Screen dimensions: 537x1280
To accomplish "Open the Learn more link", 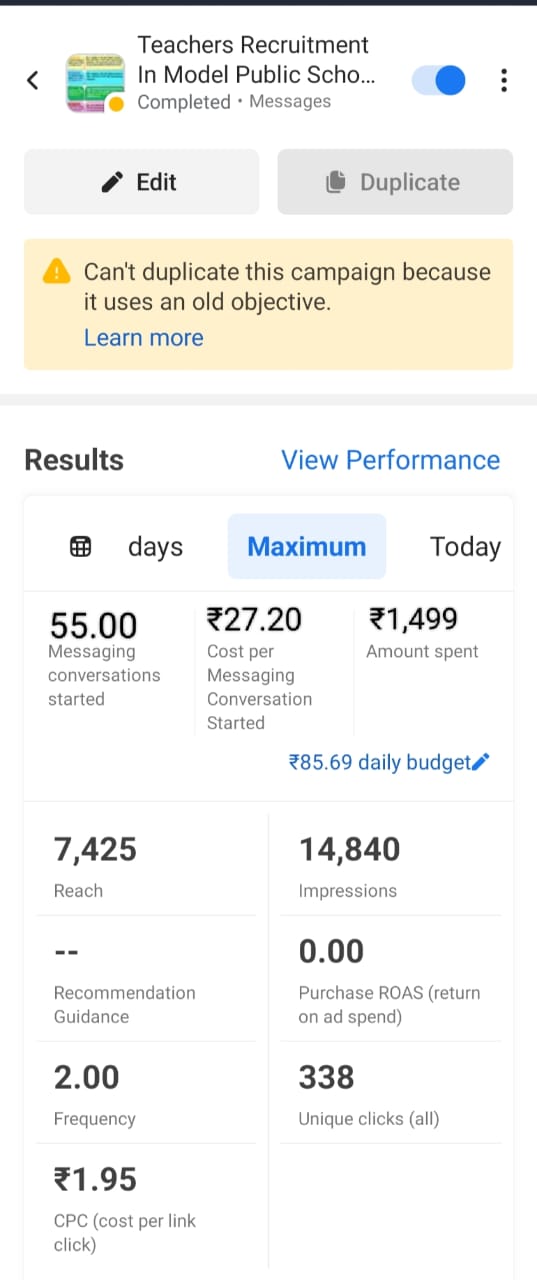I will click(x=143, y=338).
